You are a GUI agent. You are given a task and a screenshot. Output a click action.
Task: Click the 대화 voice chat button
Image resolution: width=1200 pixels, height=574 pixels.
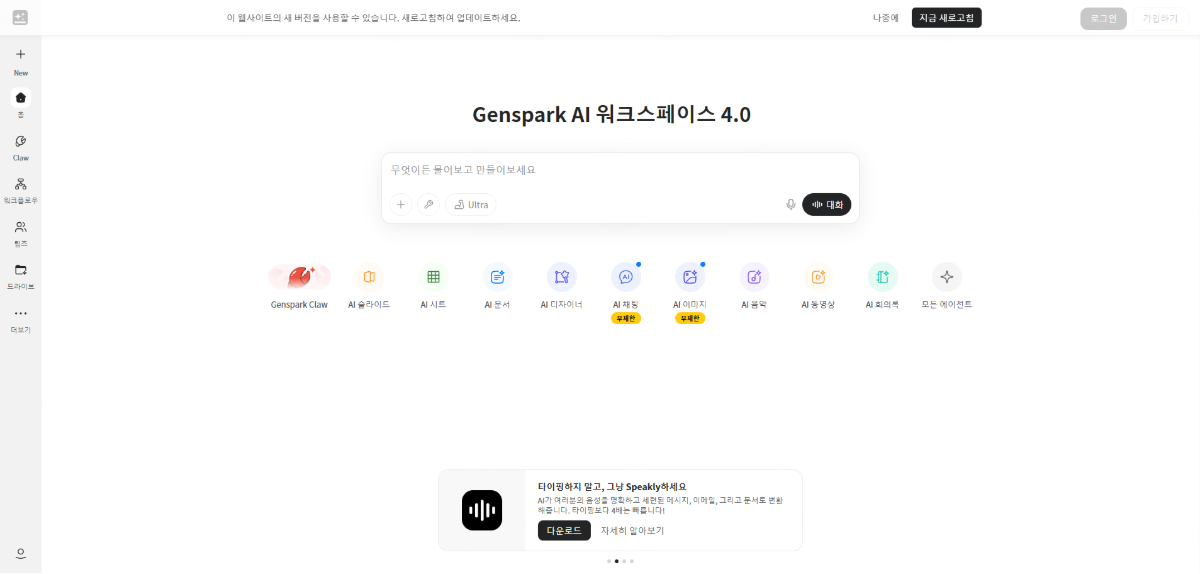point(827,204)
